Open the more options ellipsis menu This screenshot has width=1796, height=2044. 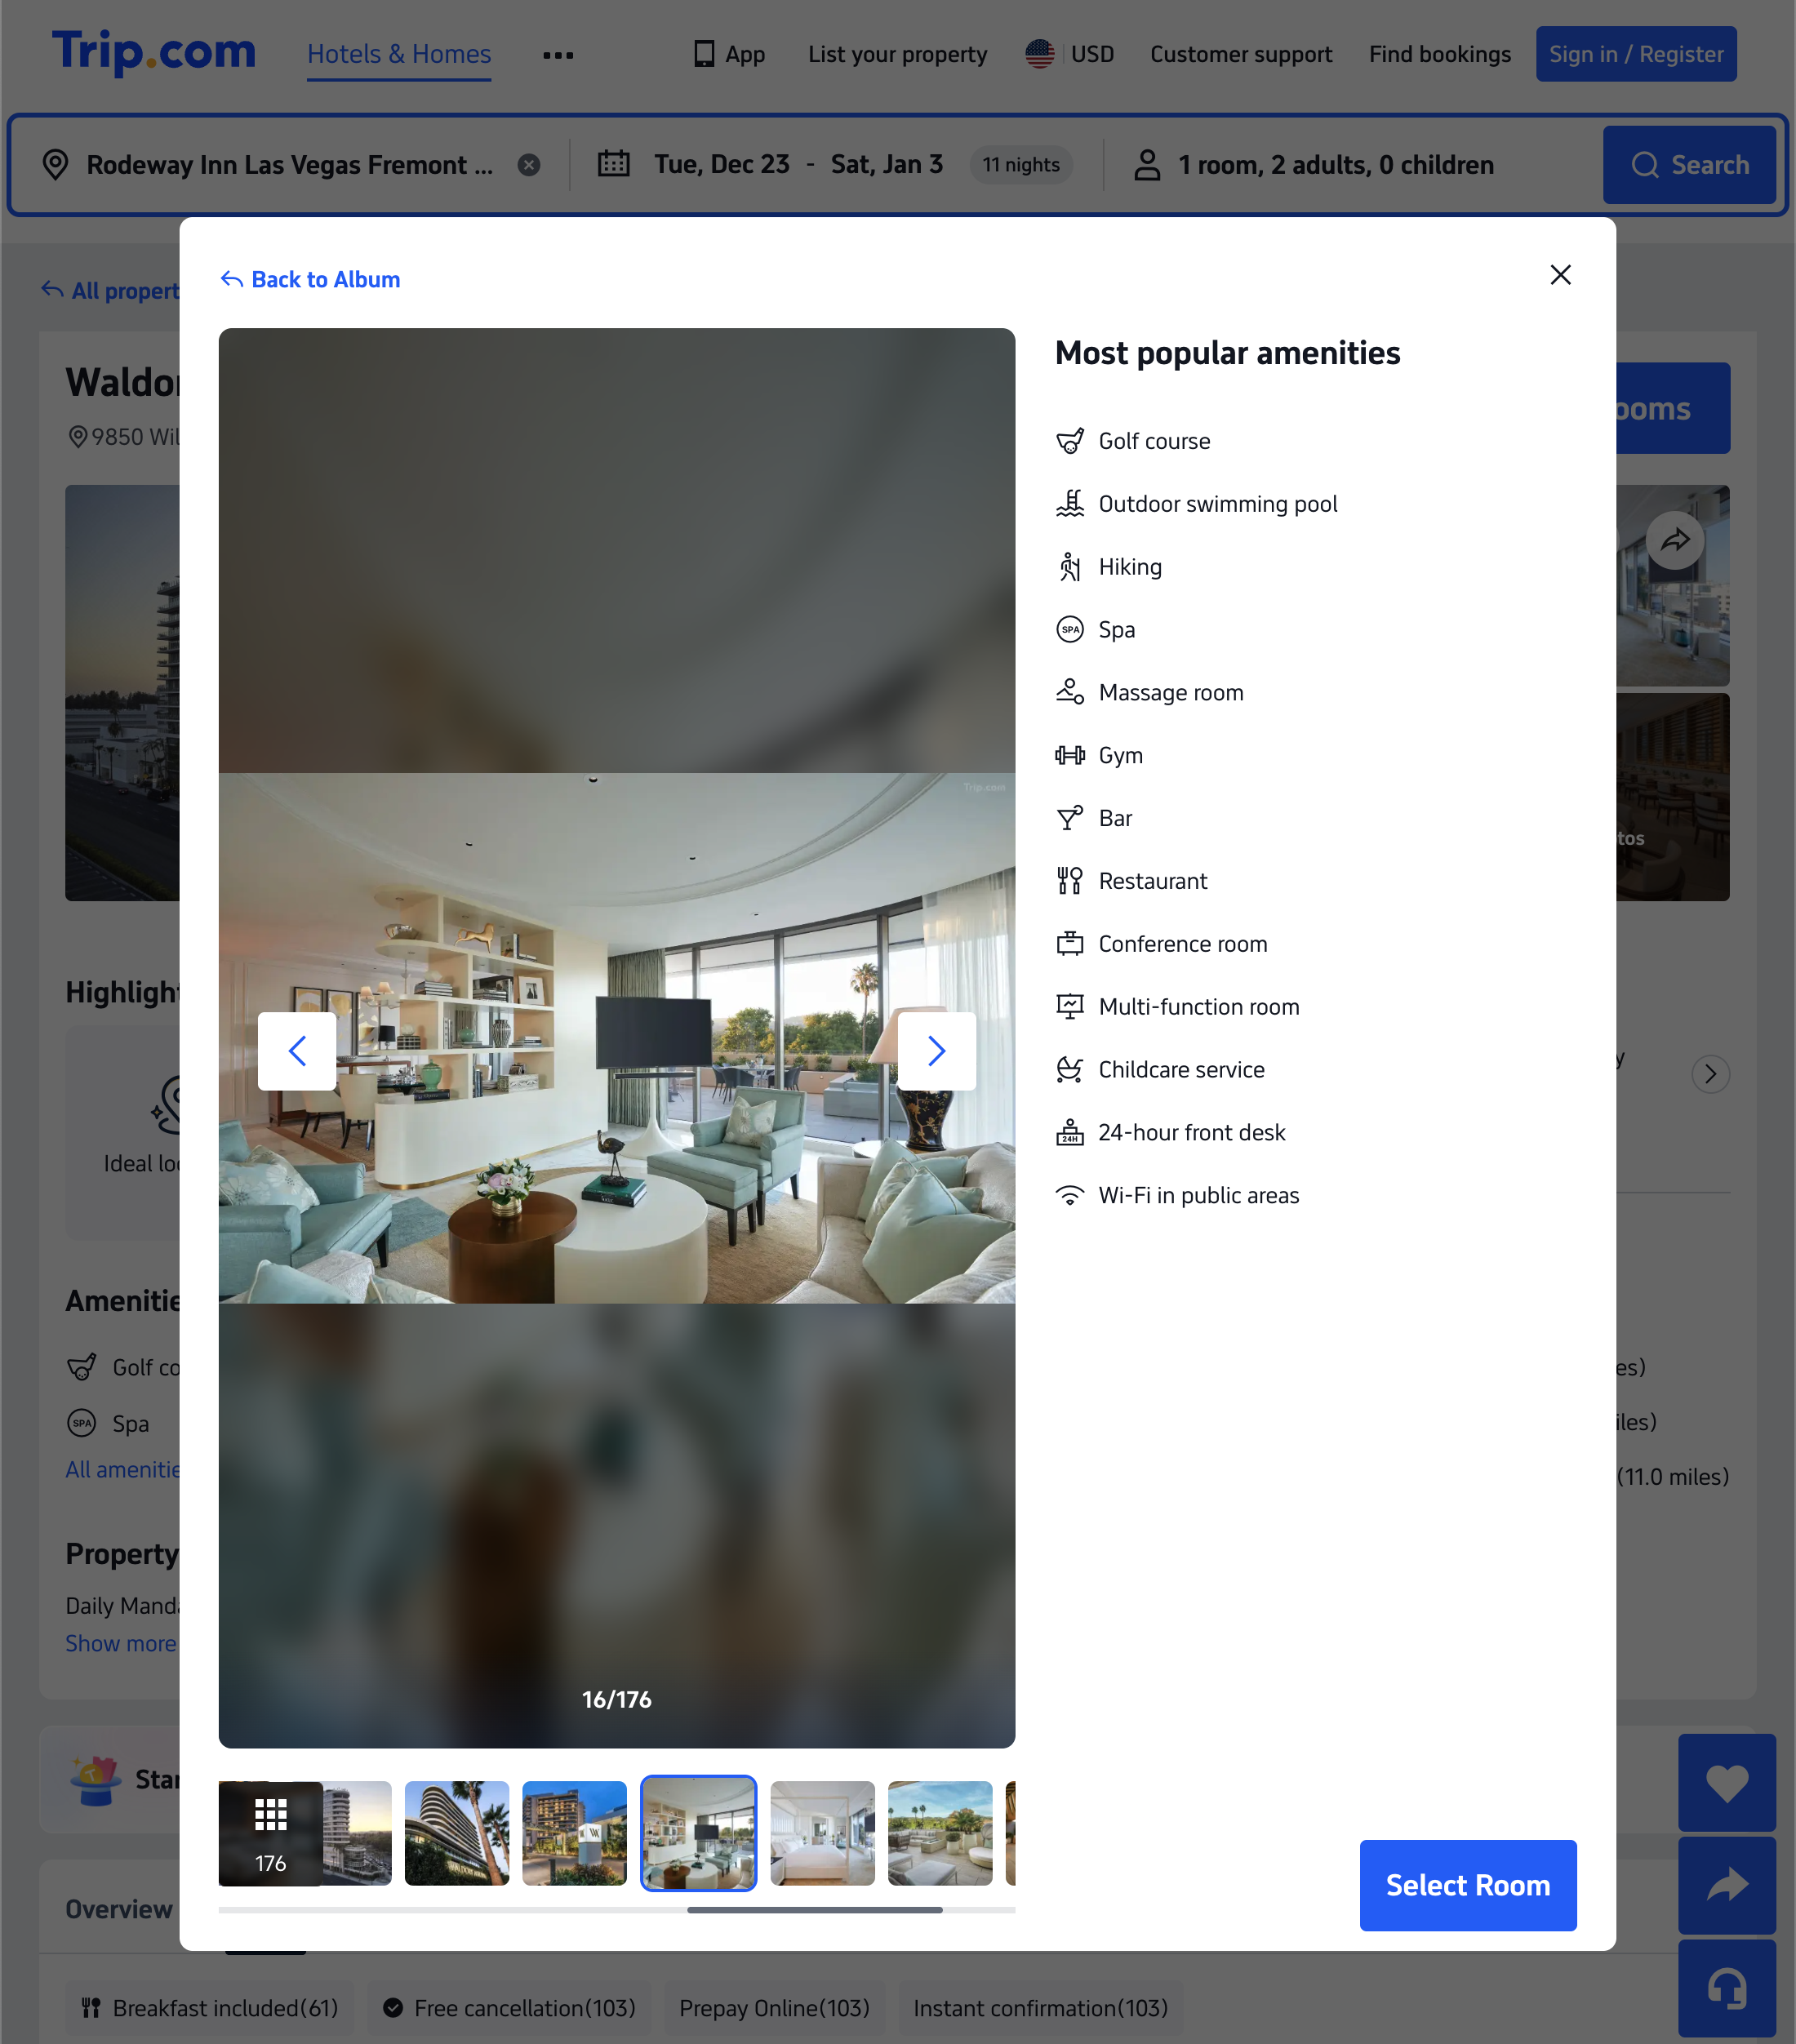(557, 55)
